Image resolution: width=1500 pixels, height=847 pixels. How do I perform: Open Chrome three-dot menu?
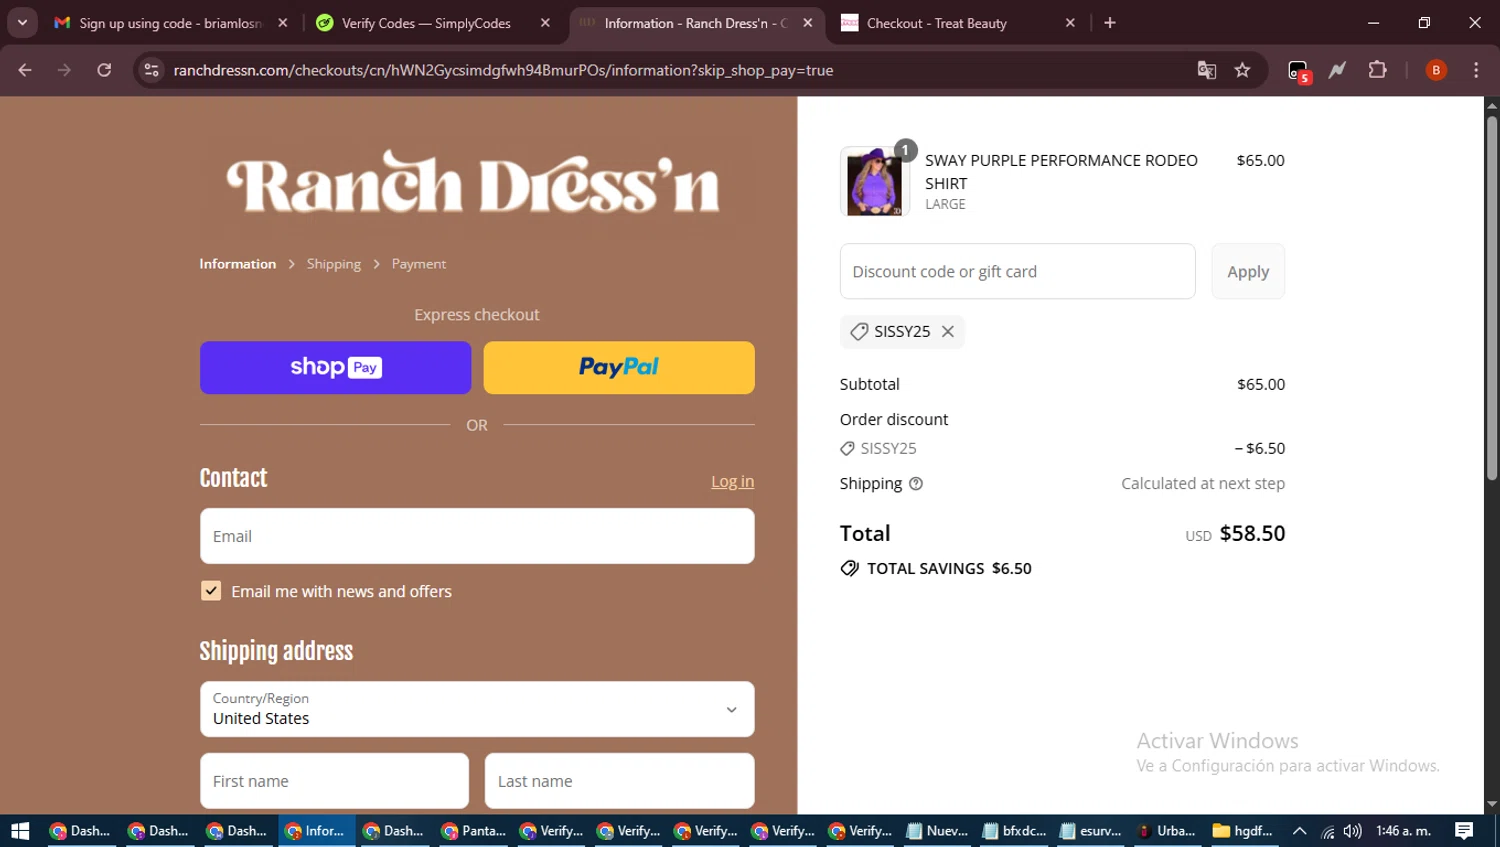1476,70
